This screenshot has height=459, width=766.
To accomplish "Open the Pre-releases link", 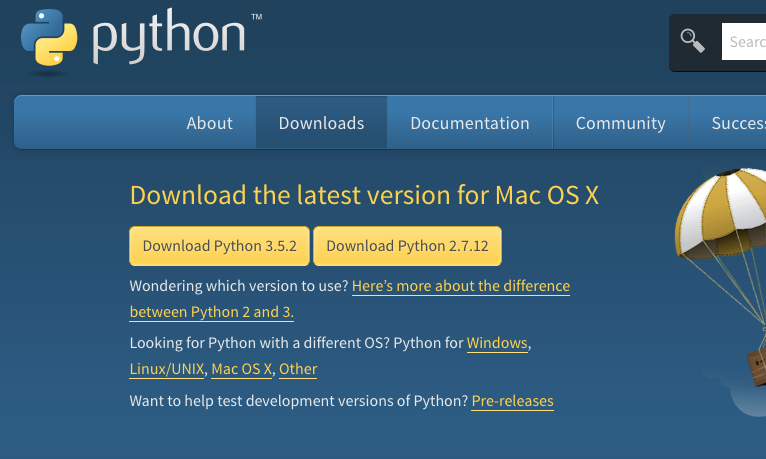I will point(512,401).
